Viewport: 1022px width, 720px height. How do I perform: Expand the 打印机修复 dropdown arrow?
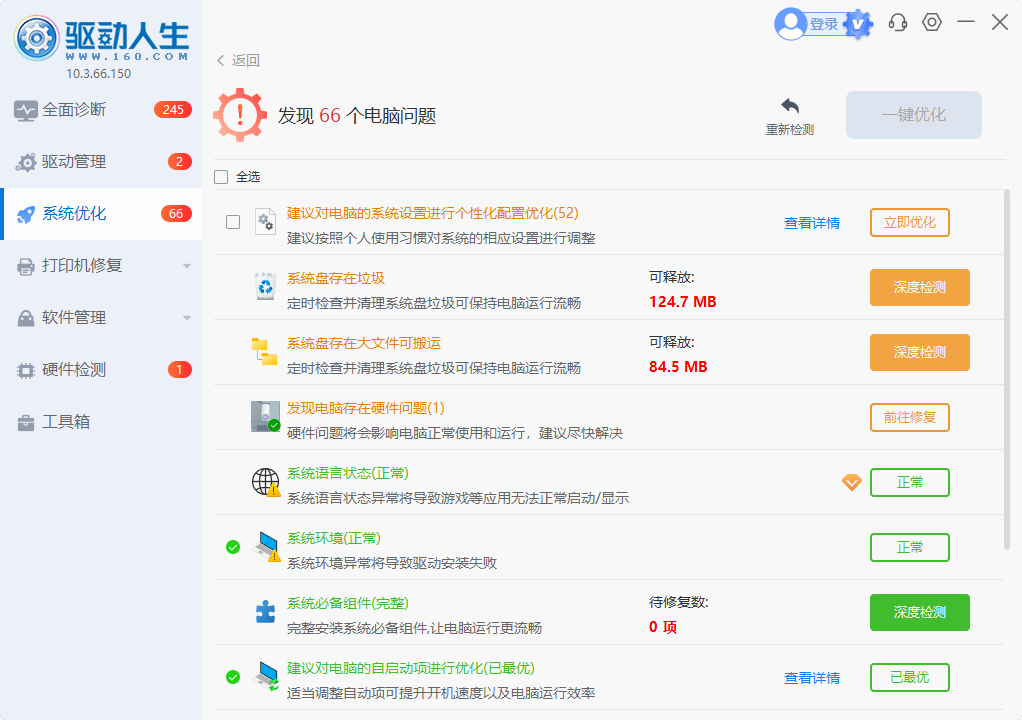click(187, 266)
